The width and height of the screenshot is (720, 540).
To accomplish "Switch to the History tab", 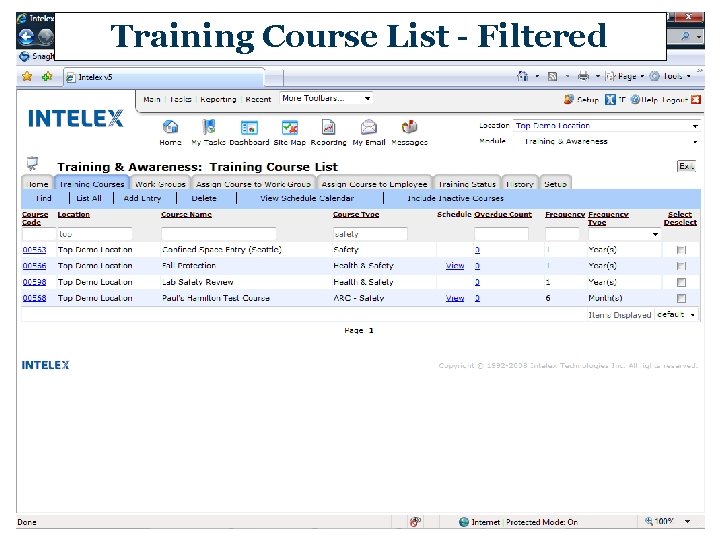I will point(520,184).
